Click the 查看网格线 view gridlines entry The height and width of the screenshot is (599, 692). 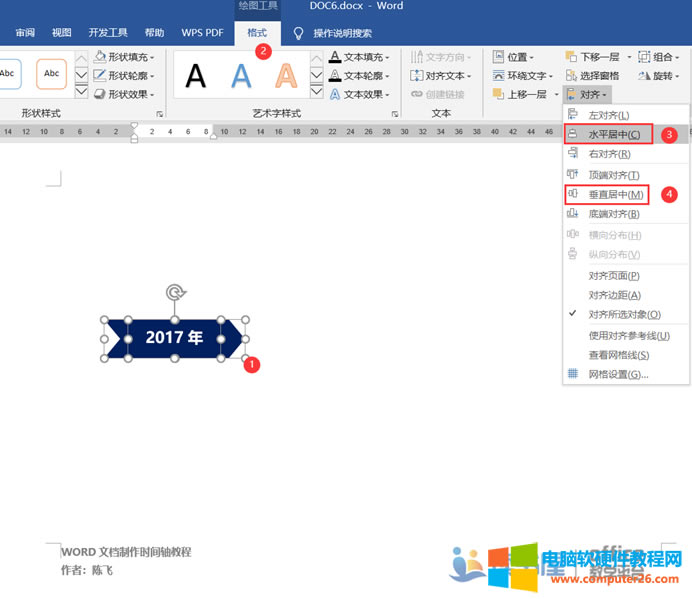(x=618, y=355)
